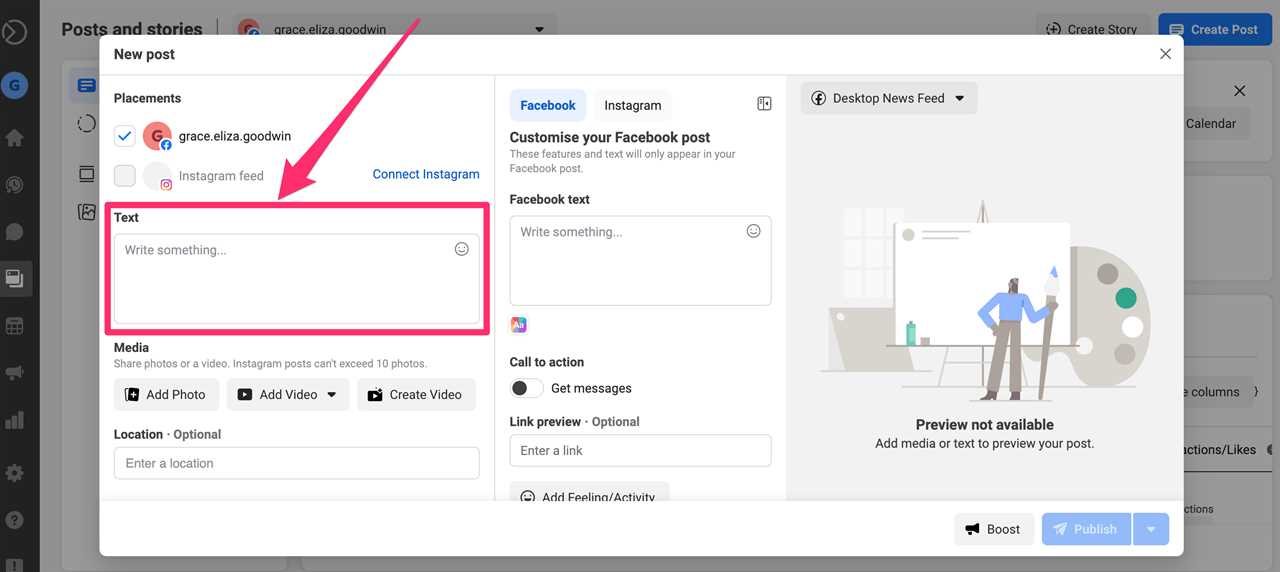Open the recent activity clock icon
This screenshot has height=572, width=1280.
pyautogui.click(x=14, y=185)
